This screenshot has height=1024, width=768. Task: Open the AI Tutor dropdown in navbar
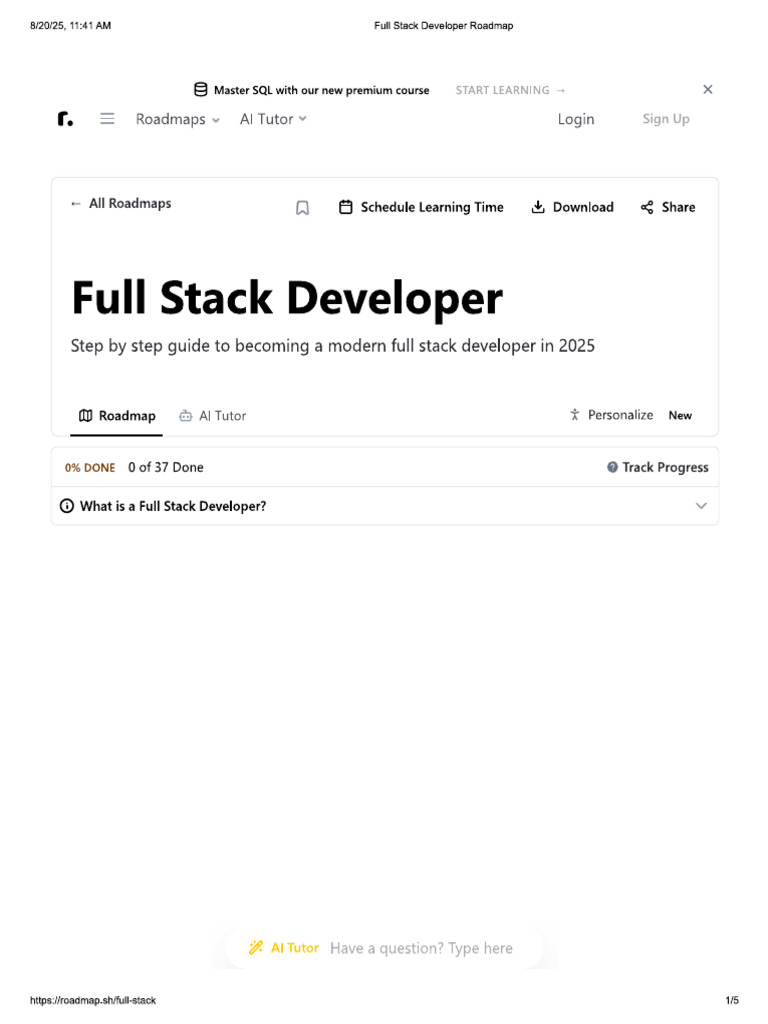(x=273, y=119)
